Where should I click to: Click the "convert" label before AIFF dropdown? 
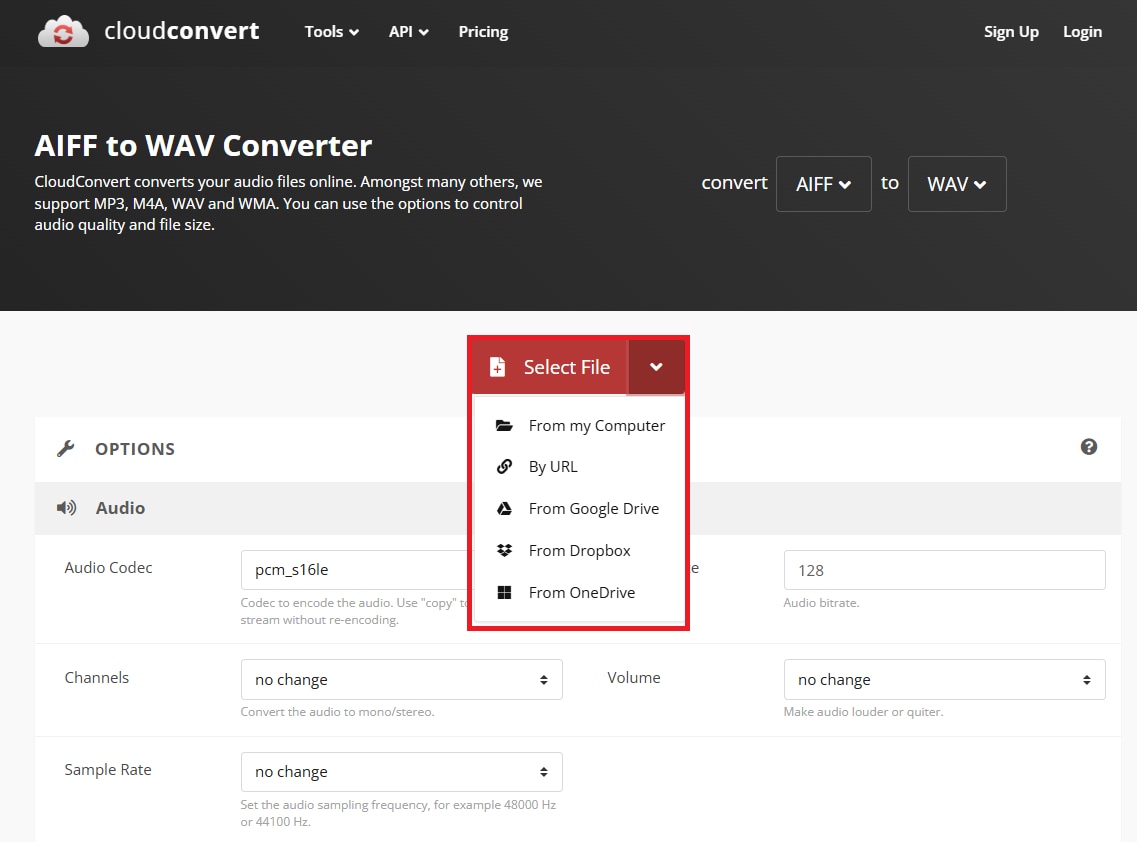[x=734, y=183]
